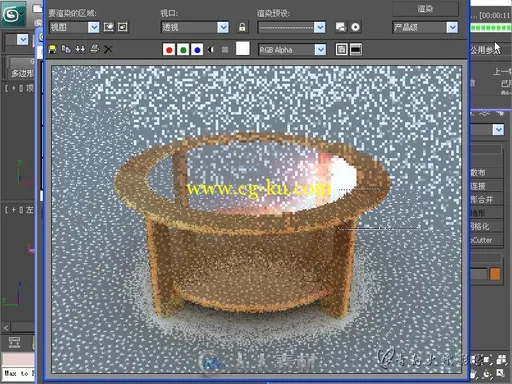This screenshot has width=512, height=384.
Task: Open the dropdown in right command panel
Action: pos(487,129)
